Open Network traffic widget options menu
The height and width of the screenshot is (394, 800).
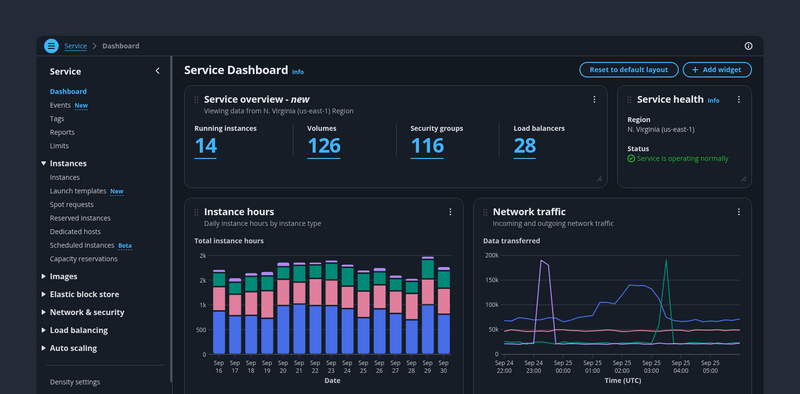[x=738, y=212]
